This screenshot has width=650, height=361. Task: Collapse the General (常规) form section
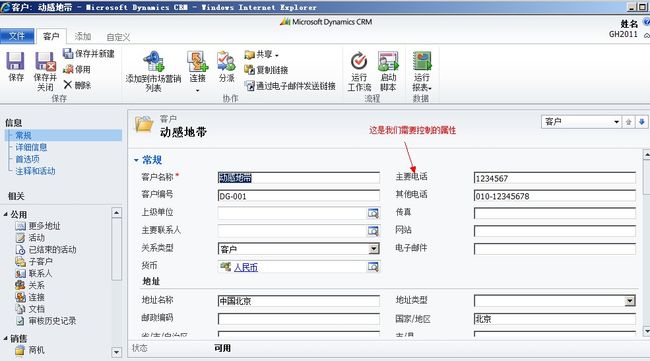[x=136, y=160]
